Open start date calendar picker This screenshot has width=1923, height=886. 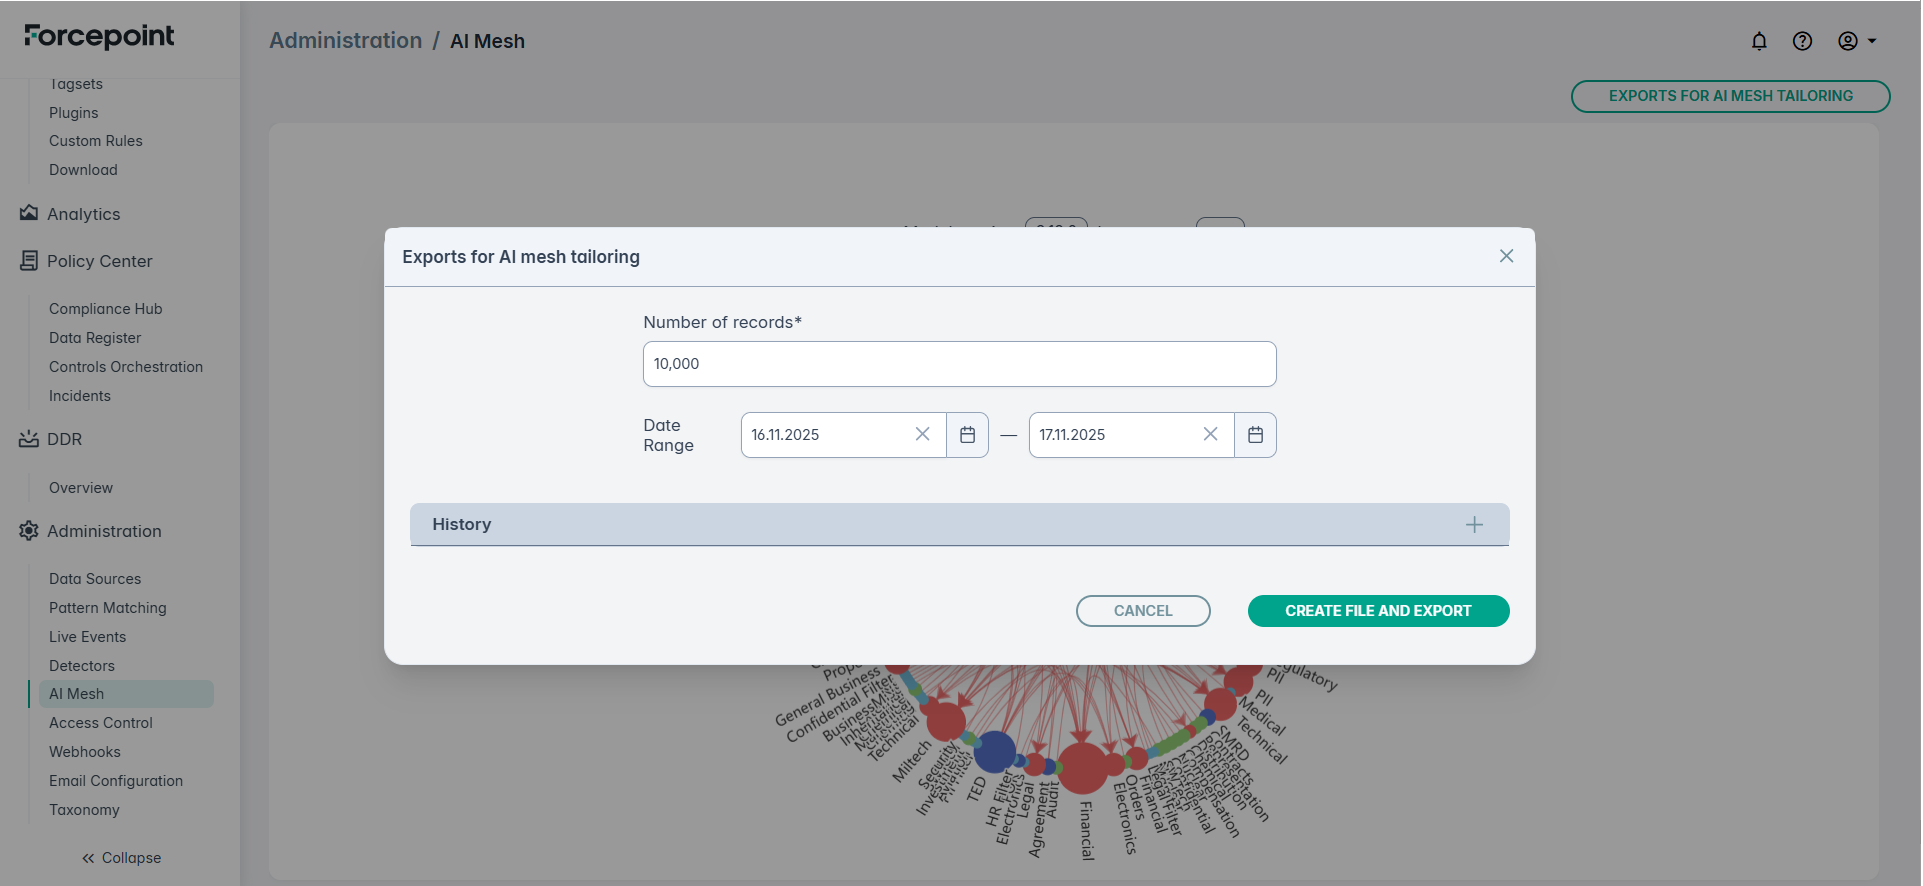tap(967, 435)
